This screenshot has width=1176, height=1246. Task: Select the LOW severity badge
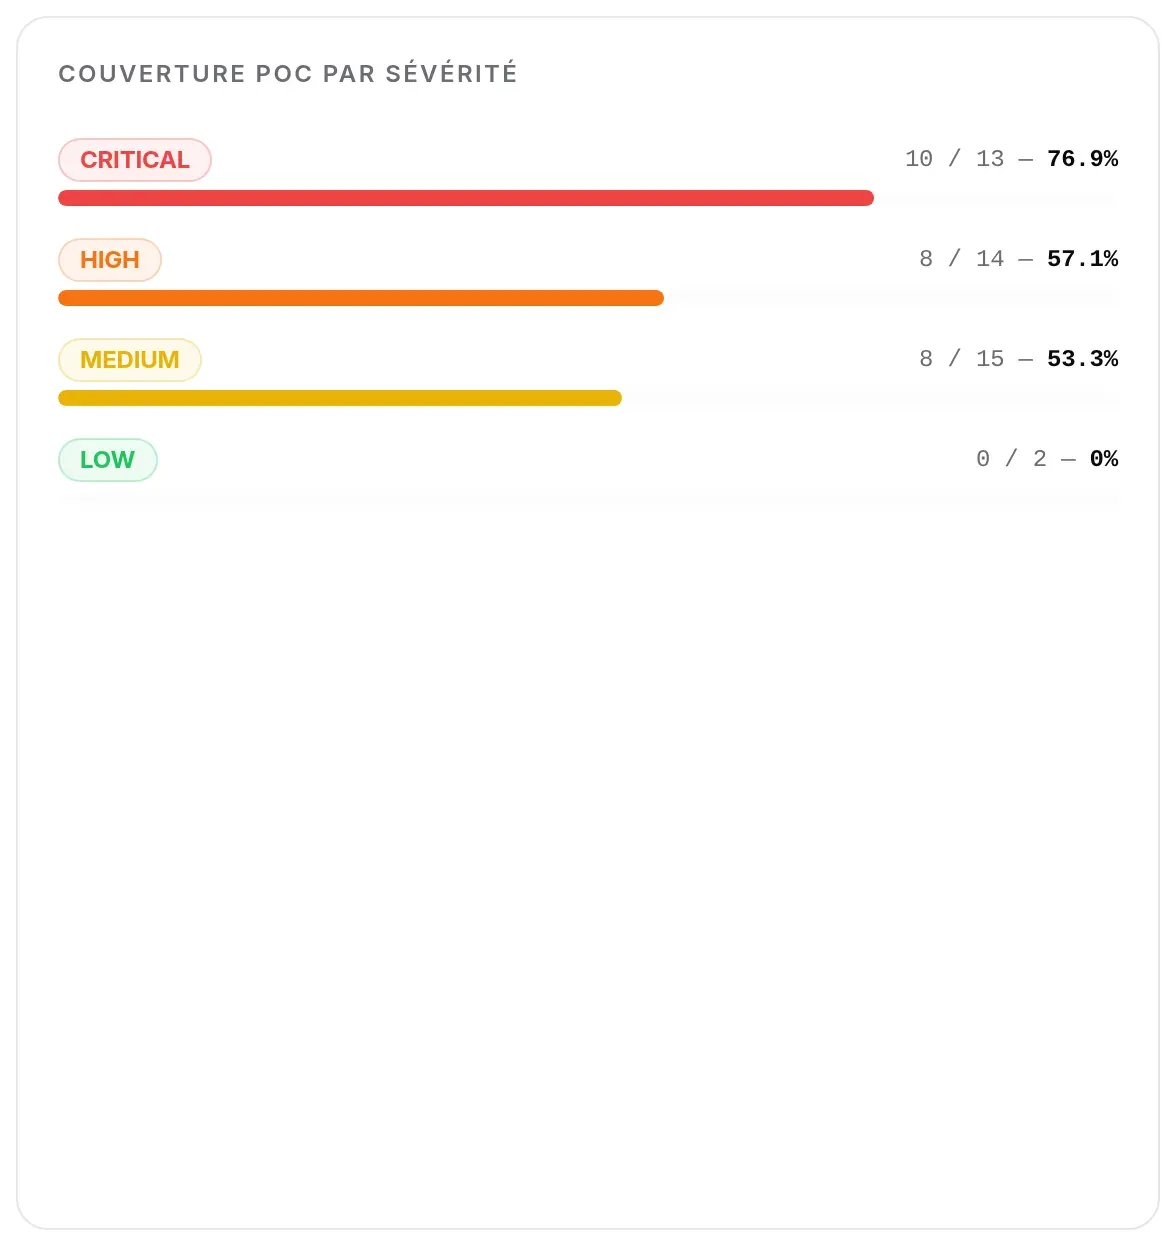(108, 460)
